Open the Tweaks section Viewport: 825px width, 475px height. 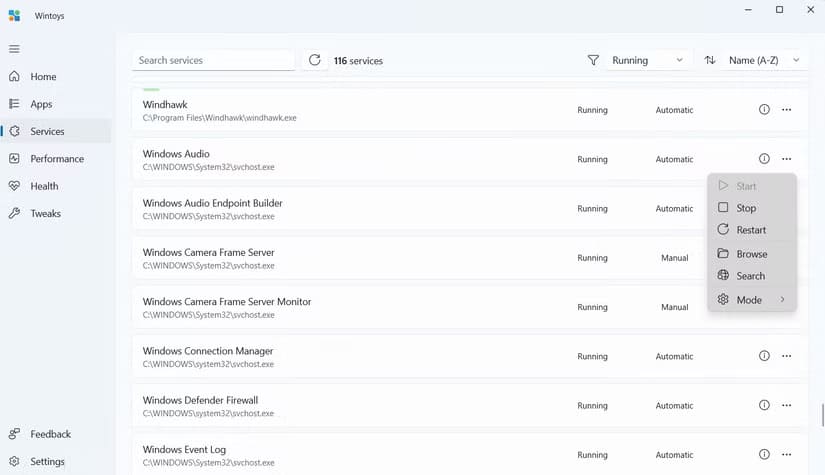point(45,213)
